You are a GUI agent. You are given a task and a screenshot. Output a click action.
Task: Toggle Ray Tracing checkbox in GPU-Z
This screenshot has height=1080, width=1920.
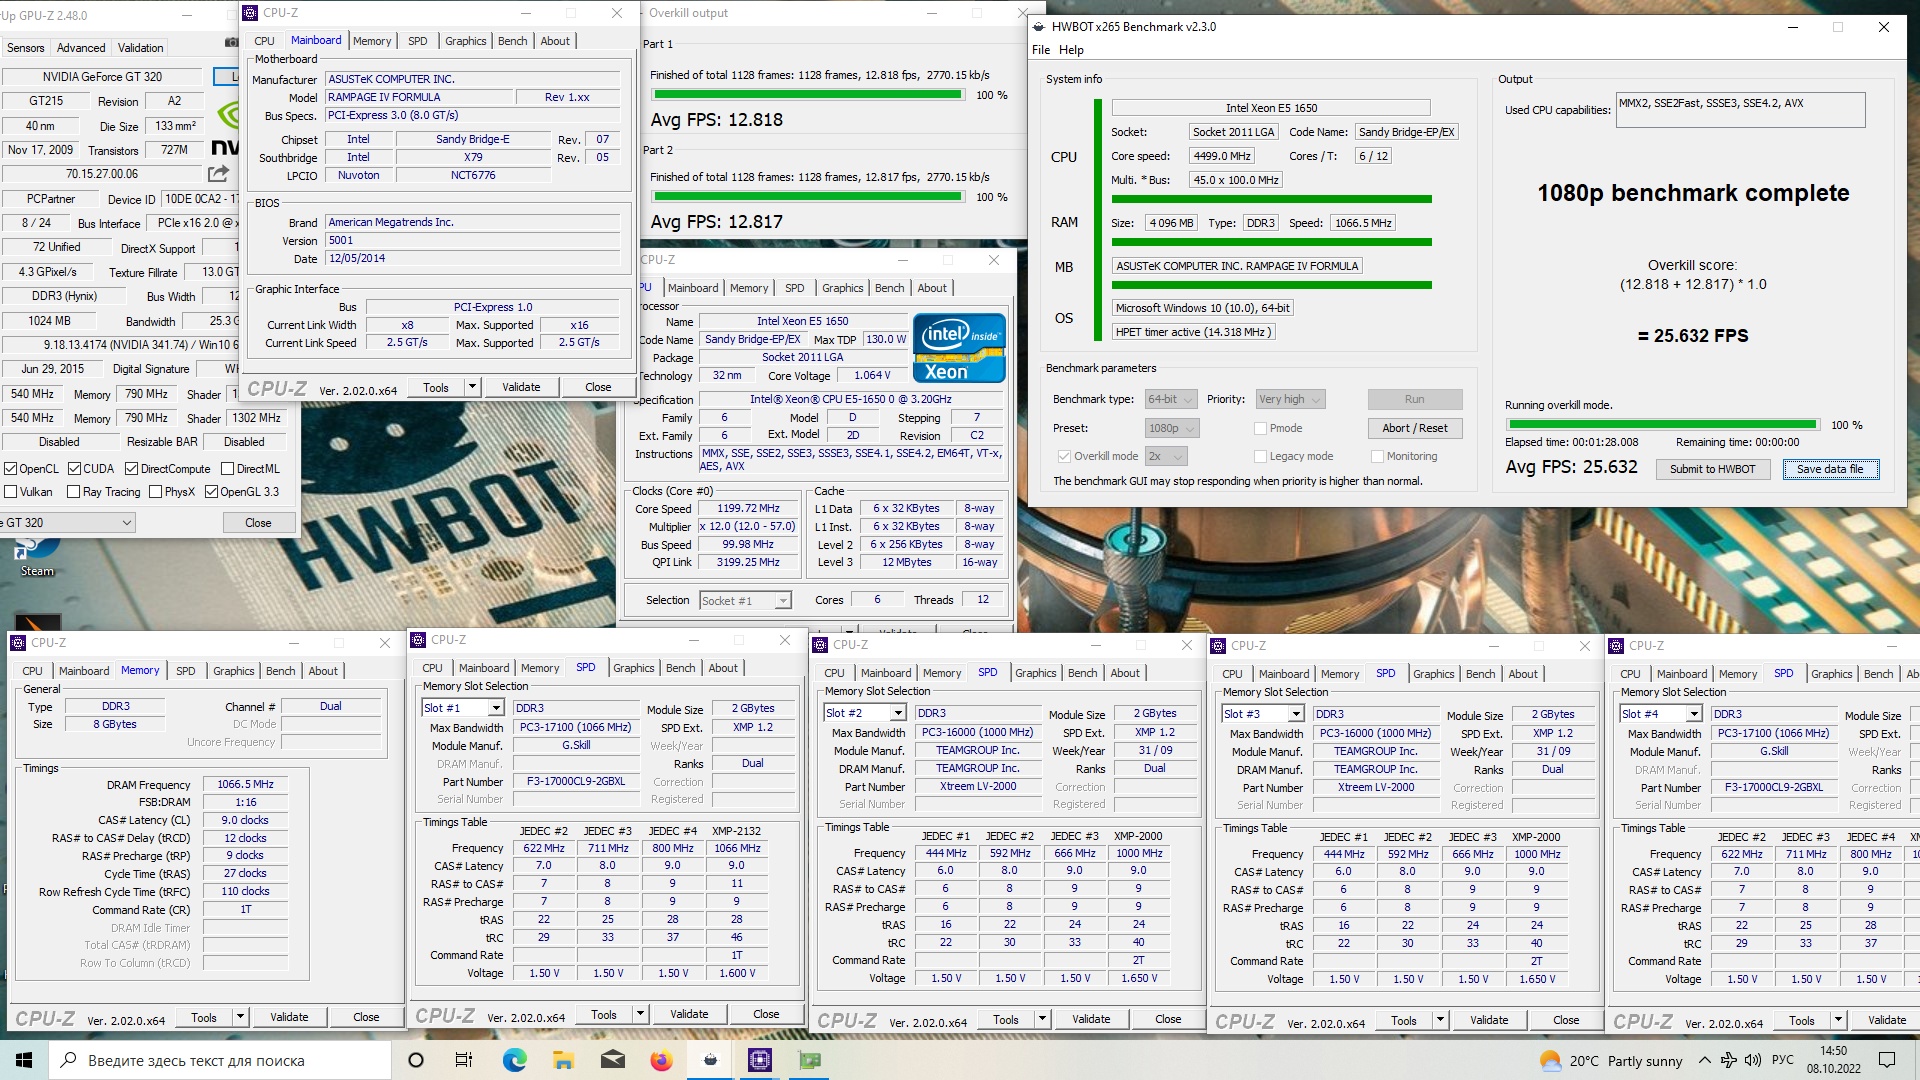click(73, 491)
